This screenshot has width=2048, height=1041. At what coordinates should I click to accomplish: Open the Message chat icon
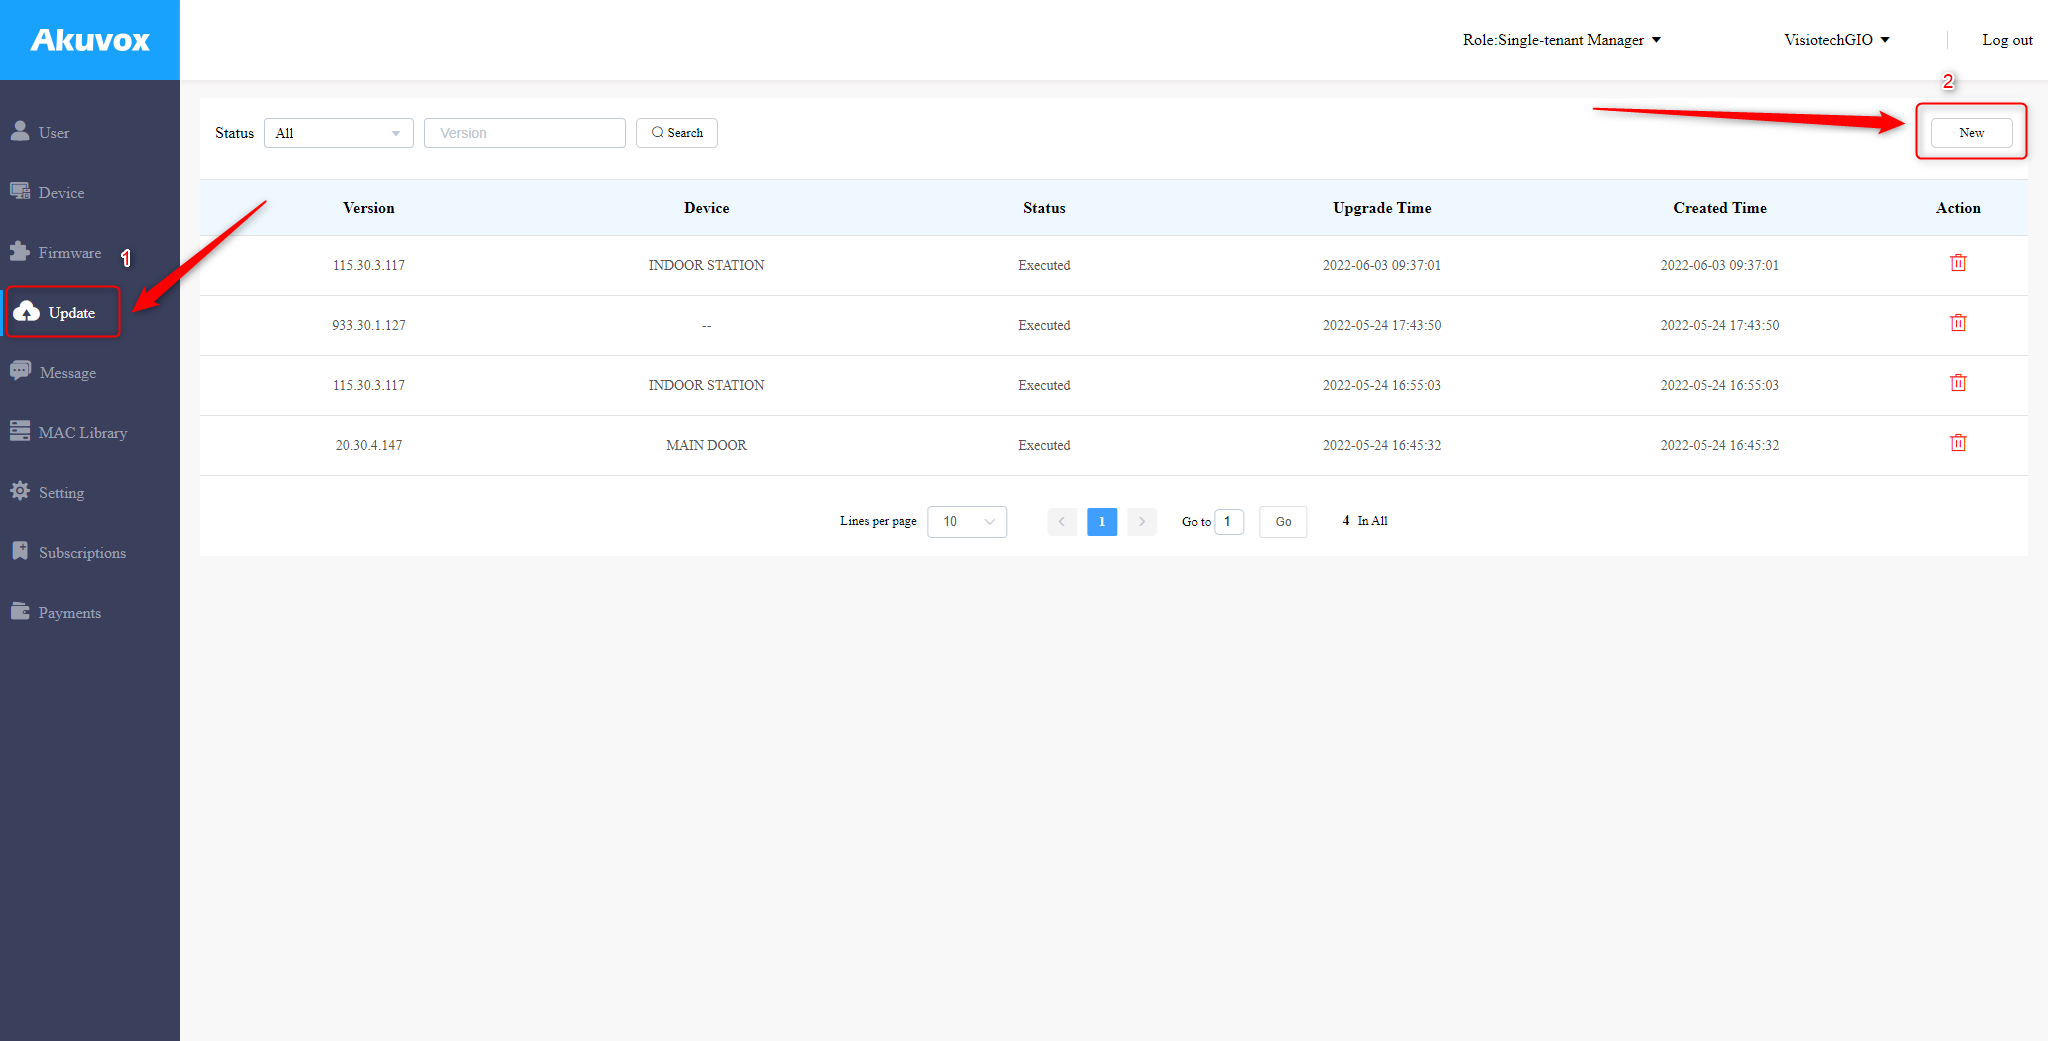[21, 369]
